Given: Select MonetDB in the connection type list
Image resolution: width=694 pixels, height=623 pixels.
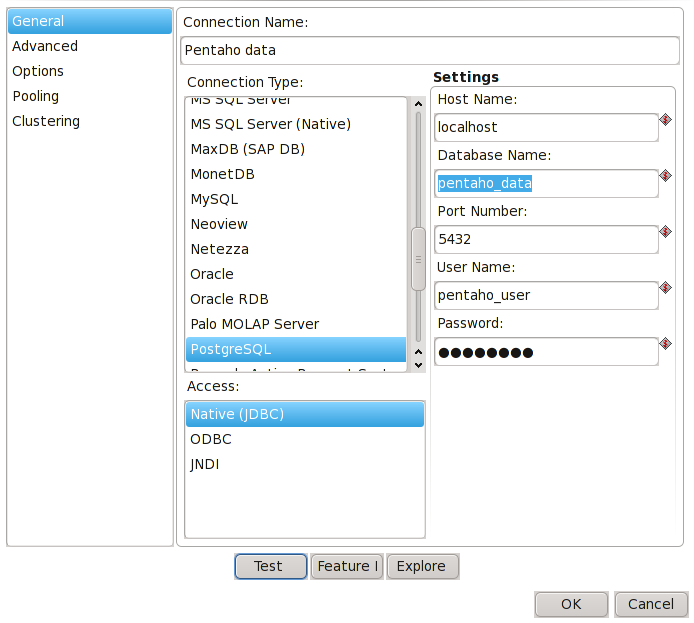Looking at the screenshot, I should [296, 174].
